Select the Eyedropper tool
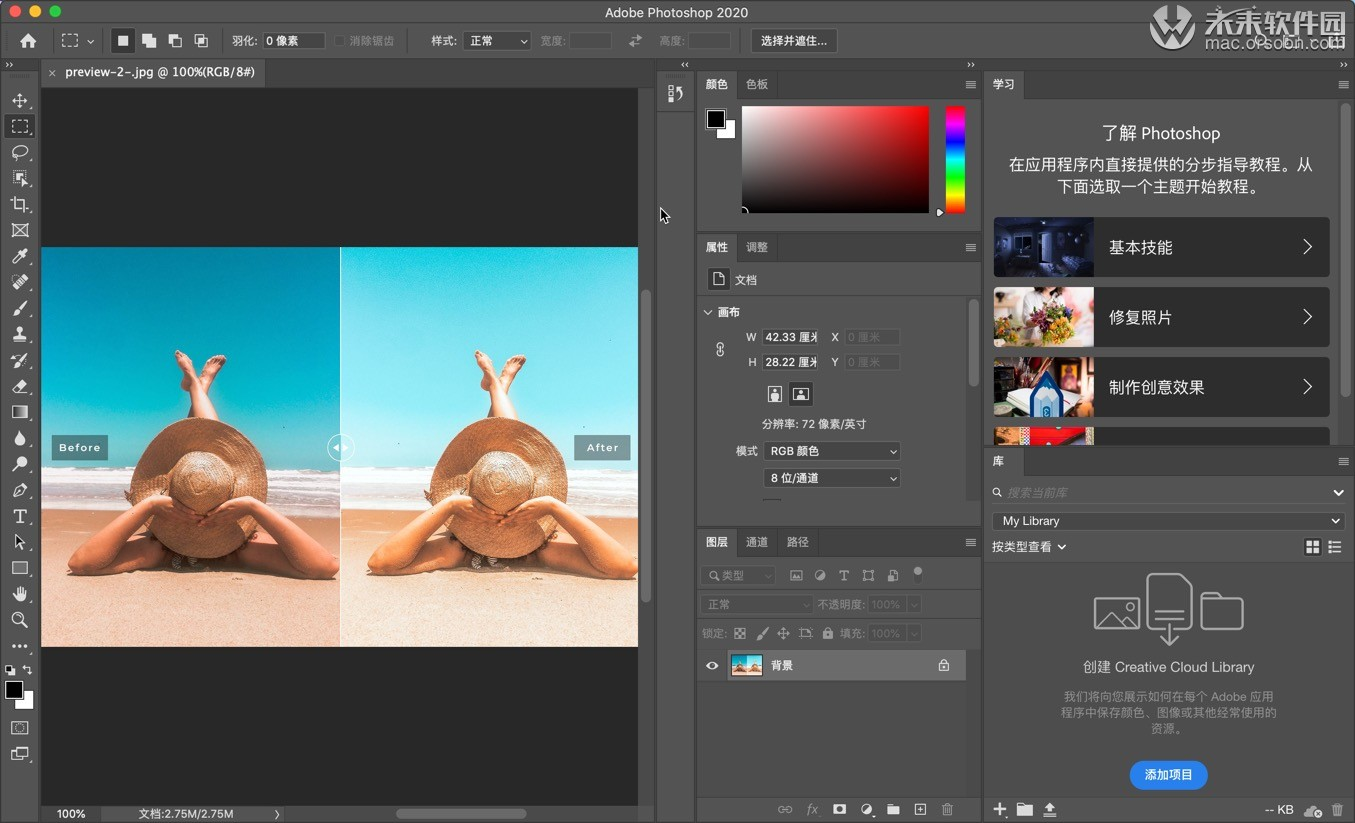This screenshot has width=1355, height=823. pos(20,256)
